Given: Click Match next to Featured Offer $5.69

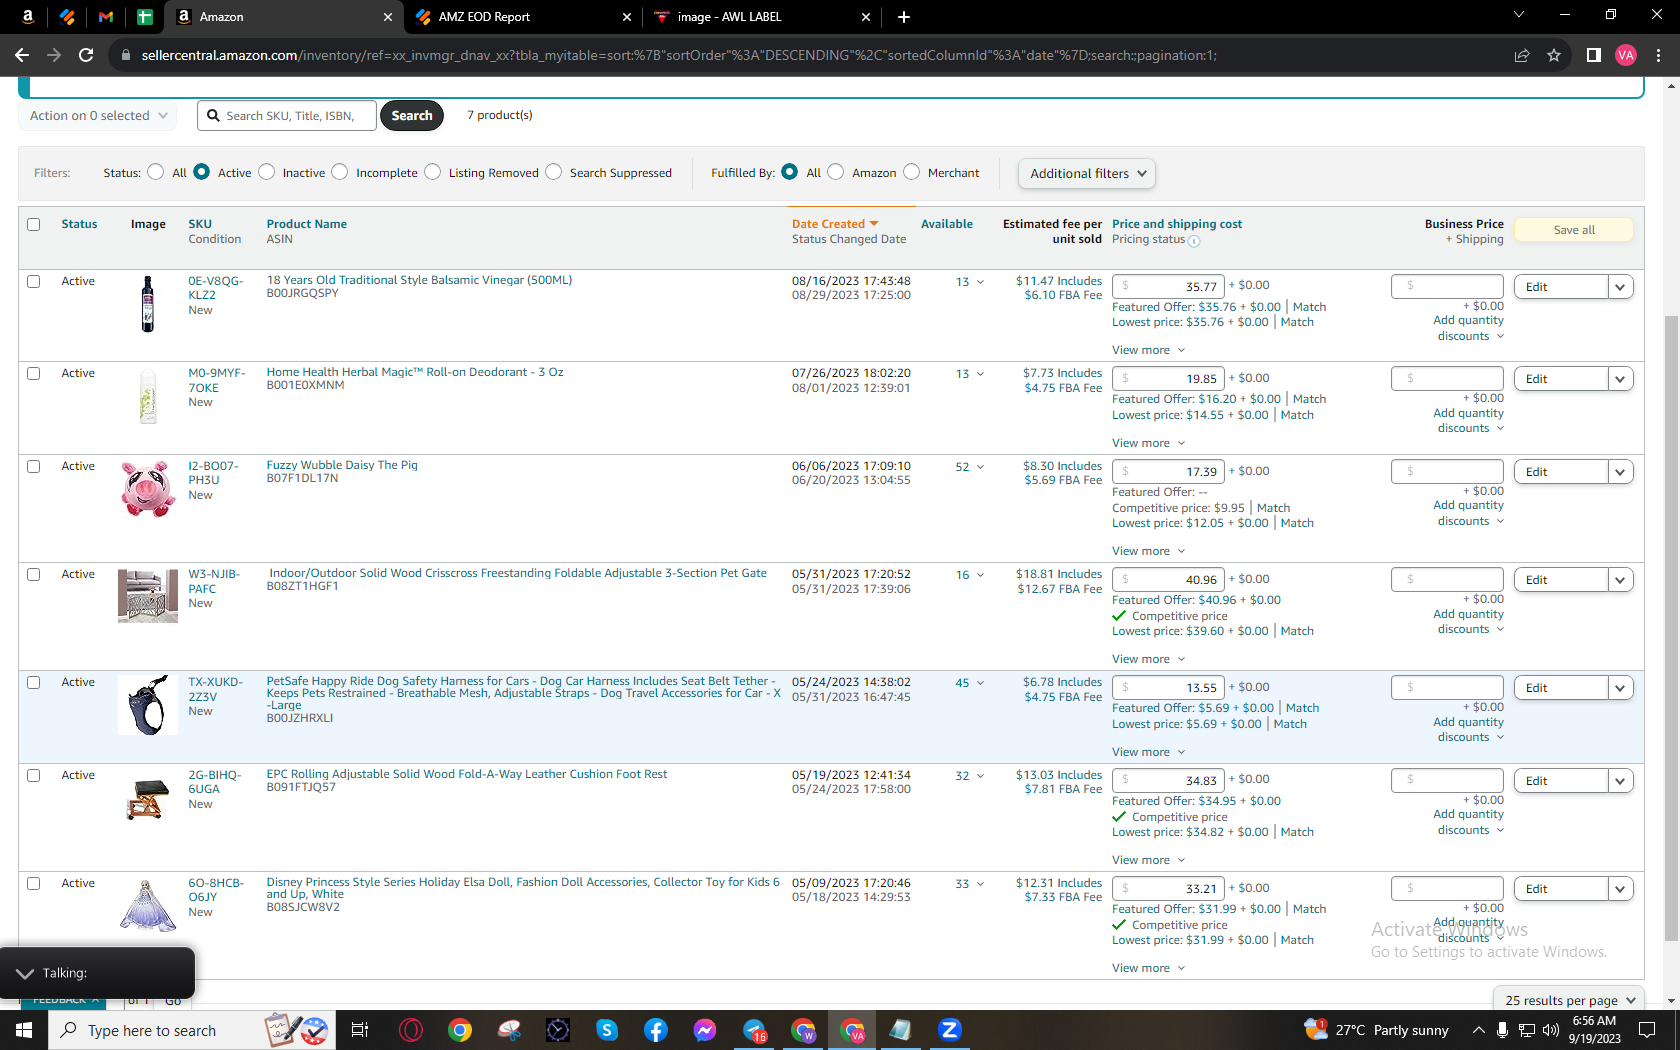Looking at the screenshot, I should click(x=1302, y=708).
